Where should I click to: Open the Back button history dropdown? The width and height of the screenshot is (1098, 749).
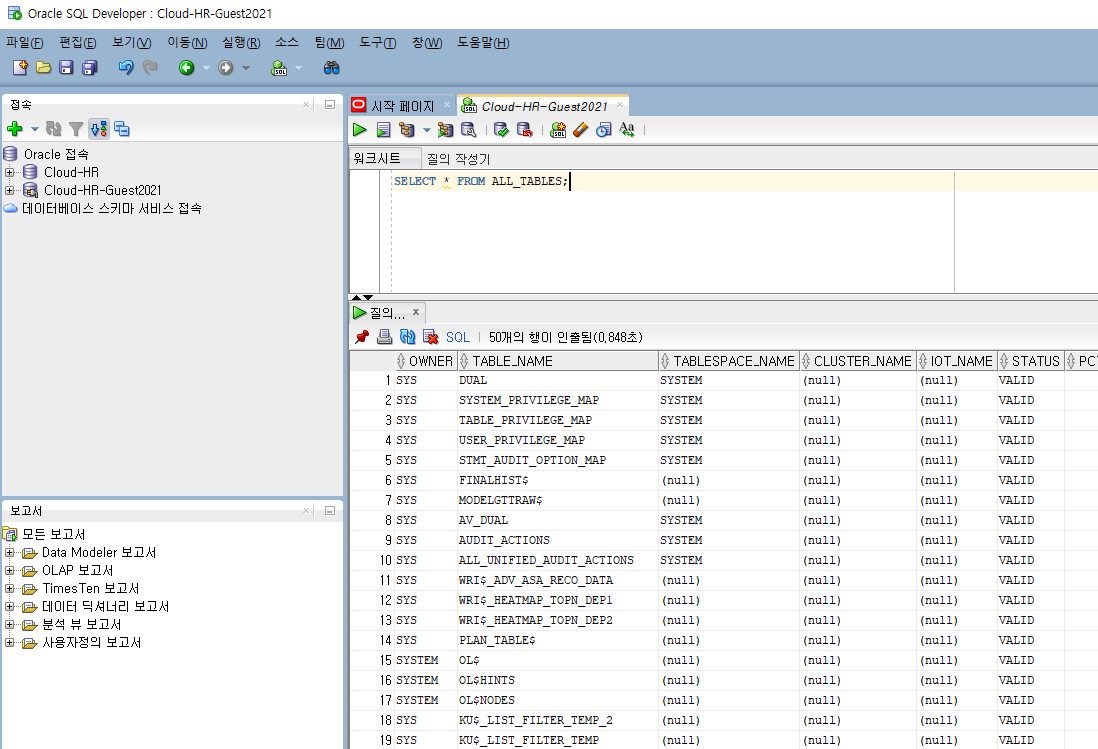(x=206, y=68)
